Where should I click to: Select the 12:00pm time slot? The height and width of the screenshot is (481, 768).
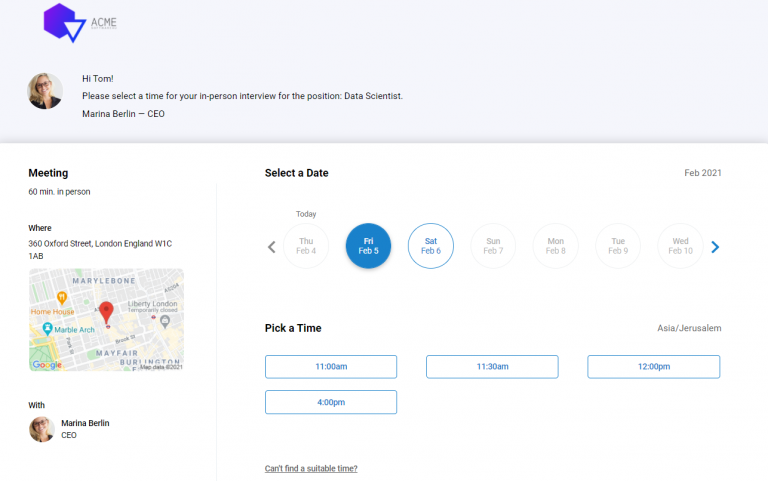(653, 367)
